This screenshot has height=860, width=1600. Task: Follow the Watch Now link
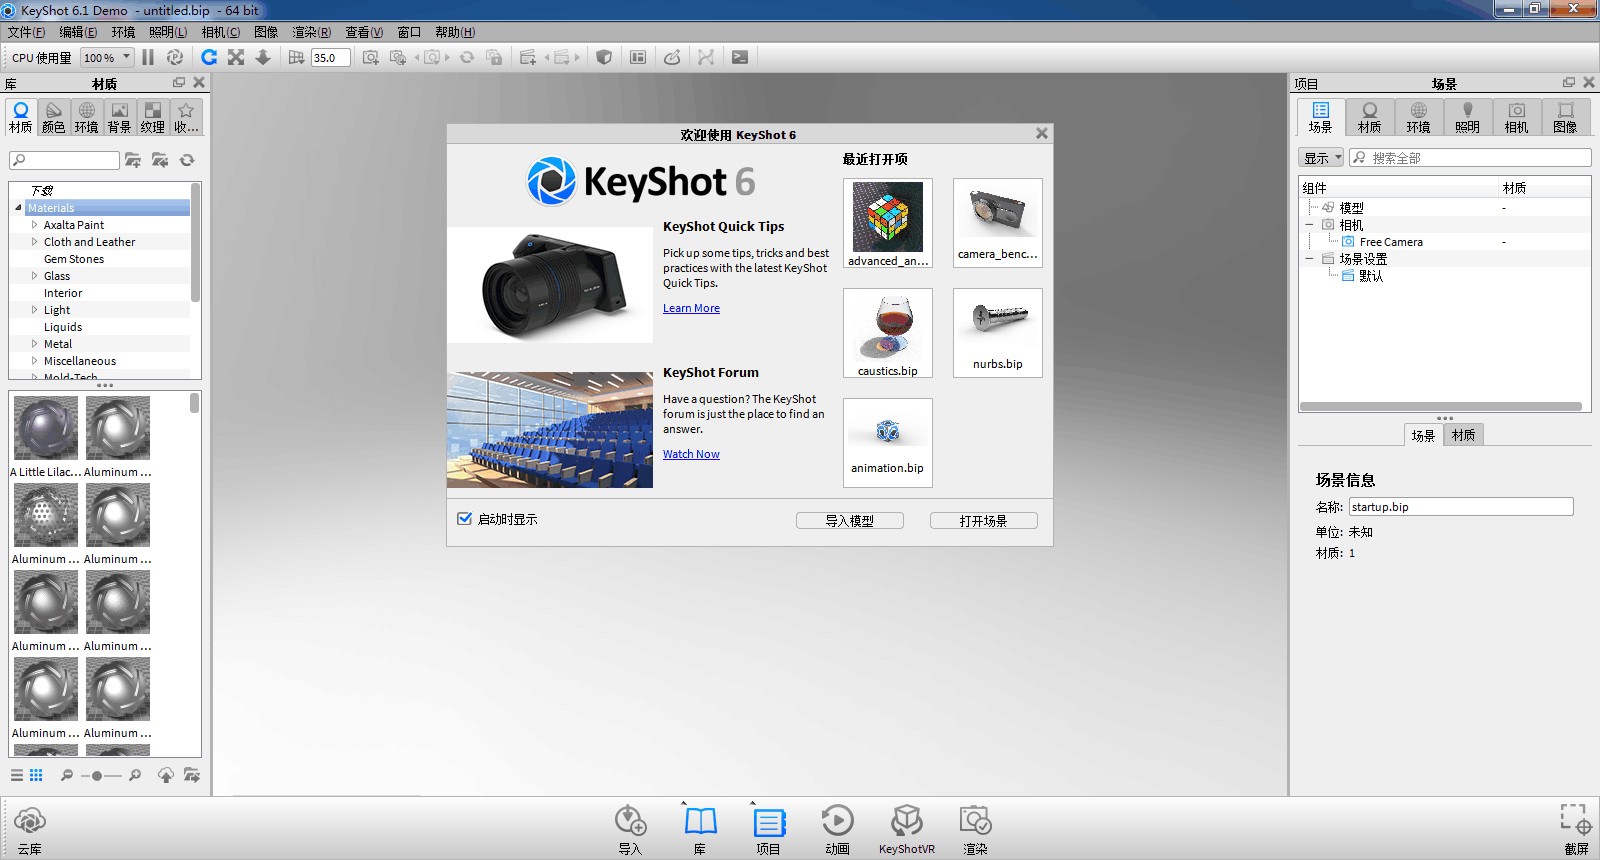click(x=691, y=454)
